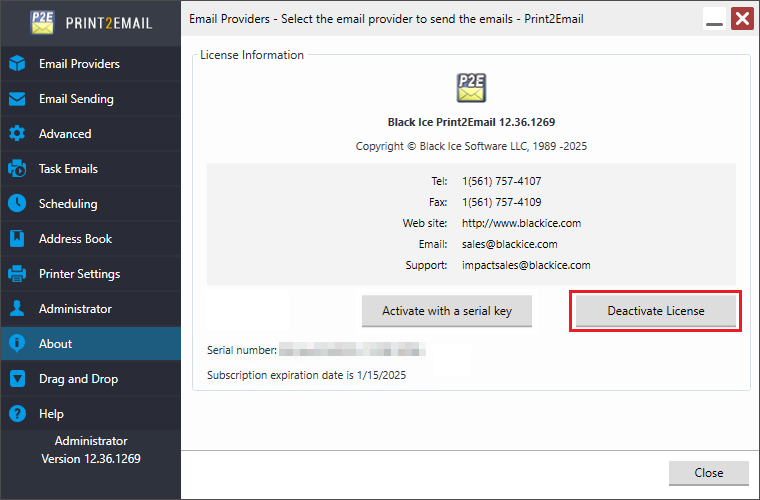Click the Address Book icon
The image size is (760, 500).
pyautogui.click(x=17, y=239)
